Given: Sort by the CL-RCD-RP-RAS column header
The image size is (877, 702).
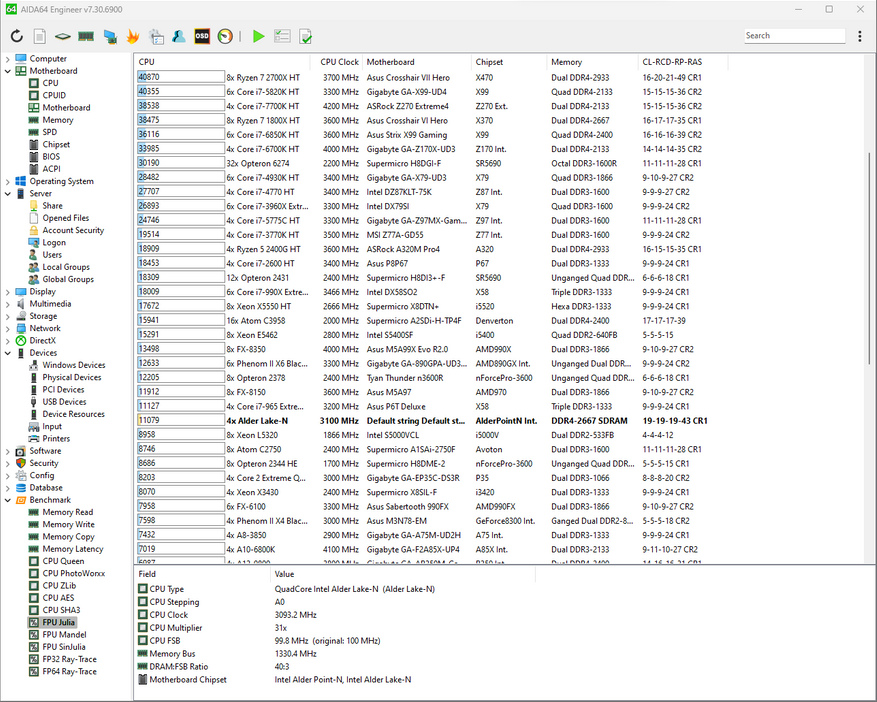Looking at the screenshot, I should pyautogui.click(x=683, y=62).
